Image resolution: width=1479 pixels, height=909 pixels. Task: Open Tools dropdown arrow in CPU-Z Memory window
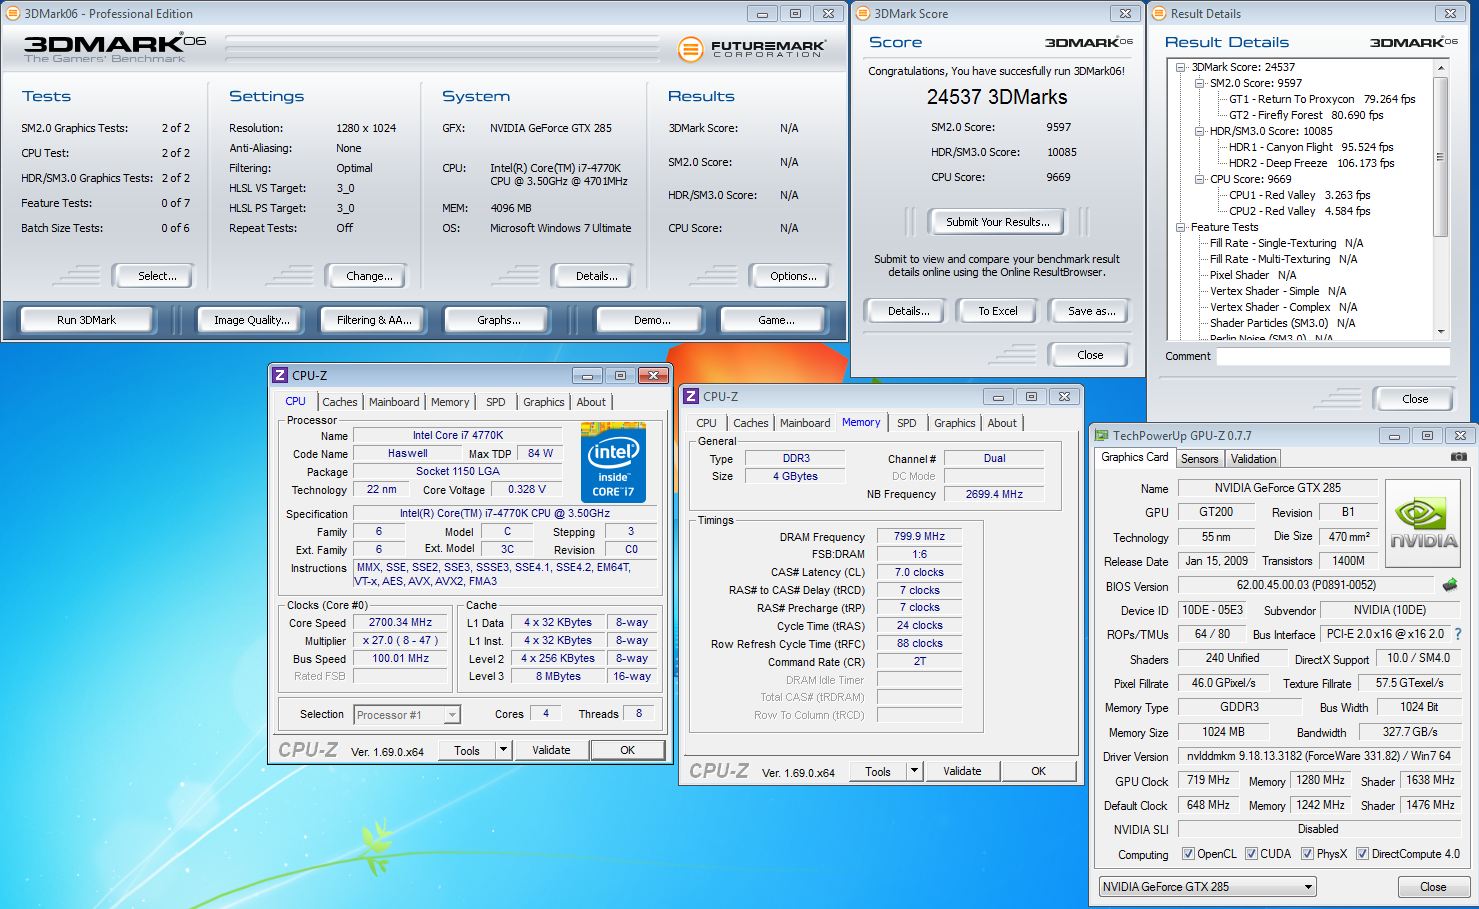tap(914, 771)
